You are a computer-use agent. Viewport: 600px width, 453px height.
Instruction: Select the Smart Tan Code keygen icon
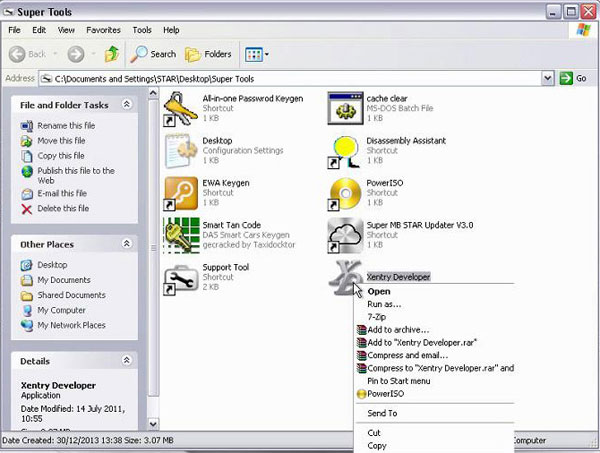181,235
